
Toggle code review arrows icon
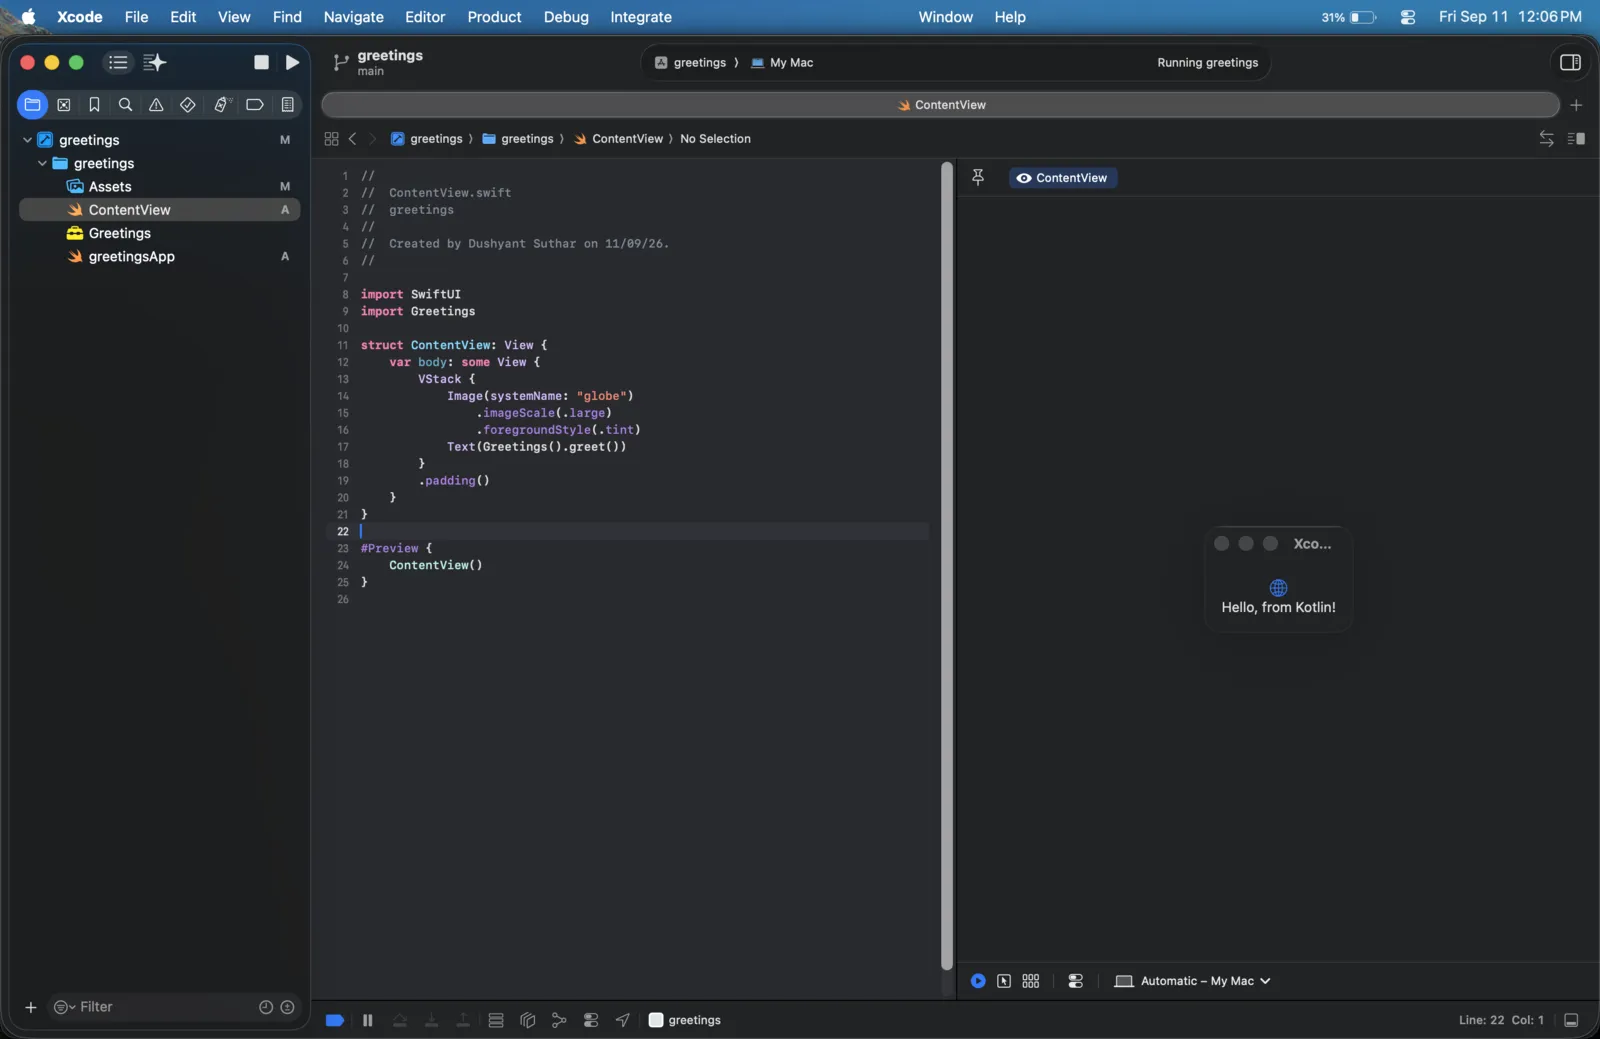[x=1547, y=139]
